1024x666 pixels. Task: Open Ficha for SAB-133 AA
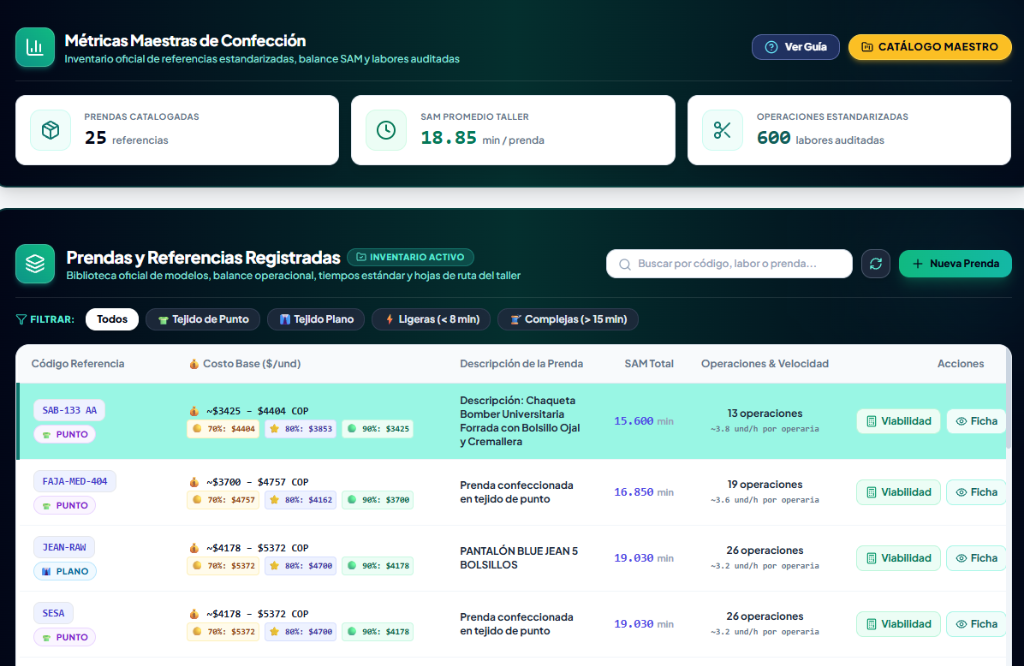click(x=976, y=421)
